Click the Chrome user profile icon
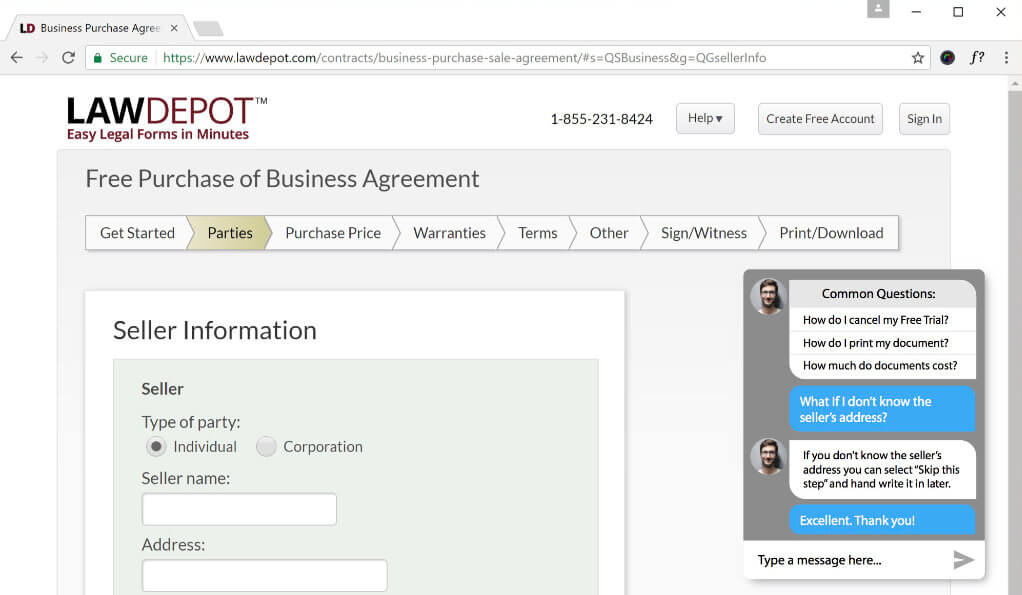1022x595 pixels. tap(879, 11)
